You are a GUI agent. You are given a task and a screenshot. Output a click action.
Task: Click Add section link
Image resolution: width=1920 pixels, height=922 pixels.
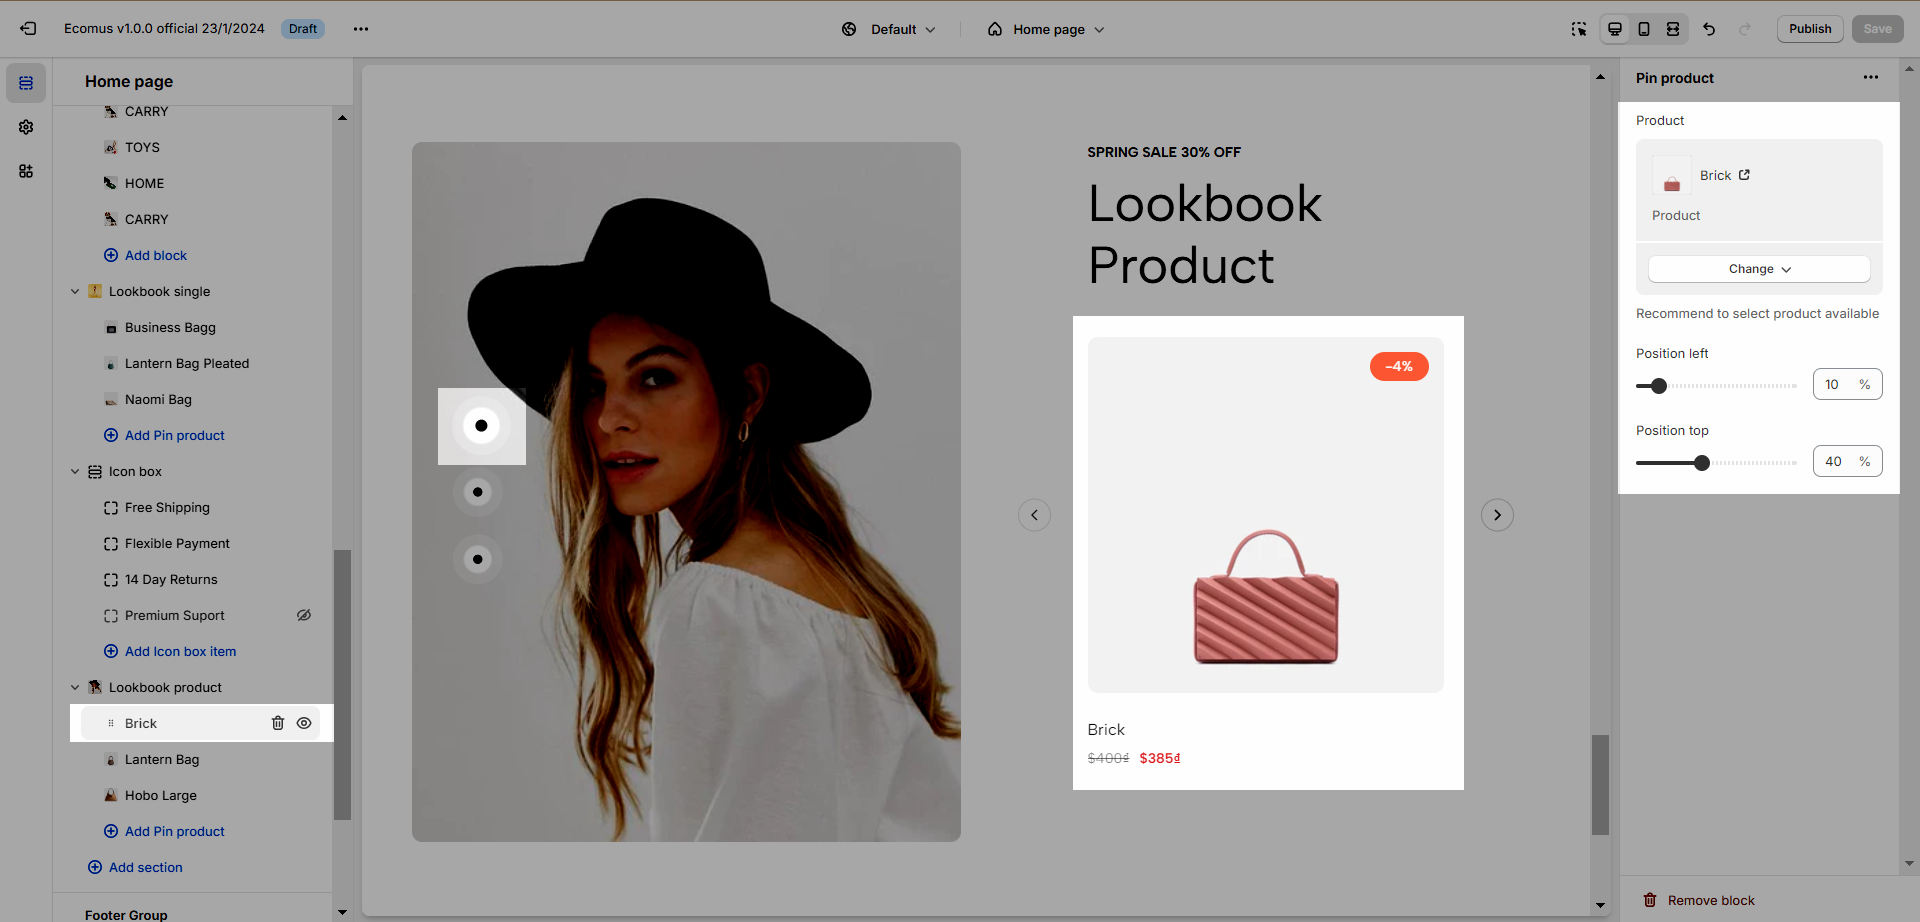(135, 867)
